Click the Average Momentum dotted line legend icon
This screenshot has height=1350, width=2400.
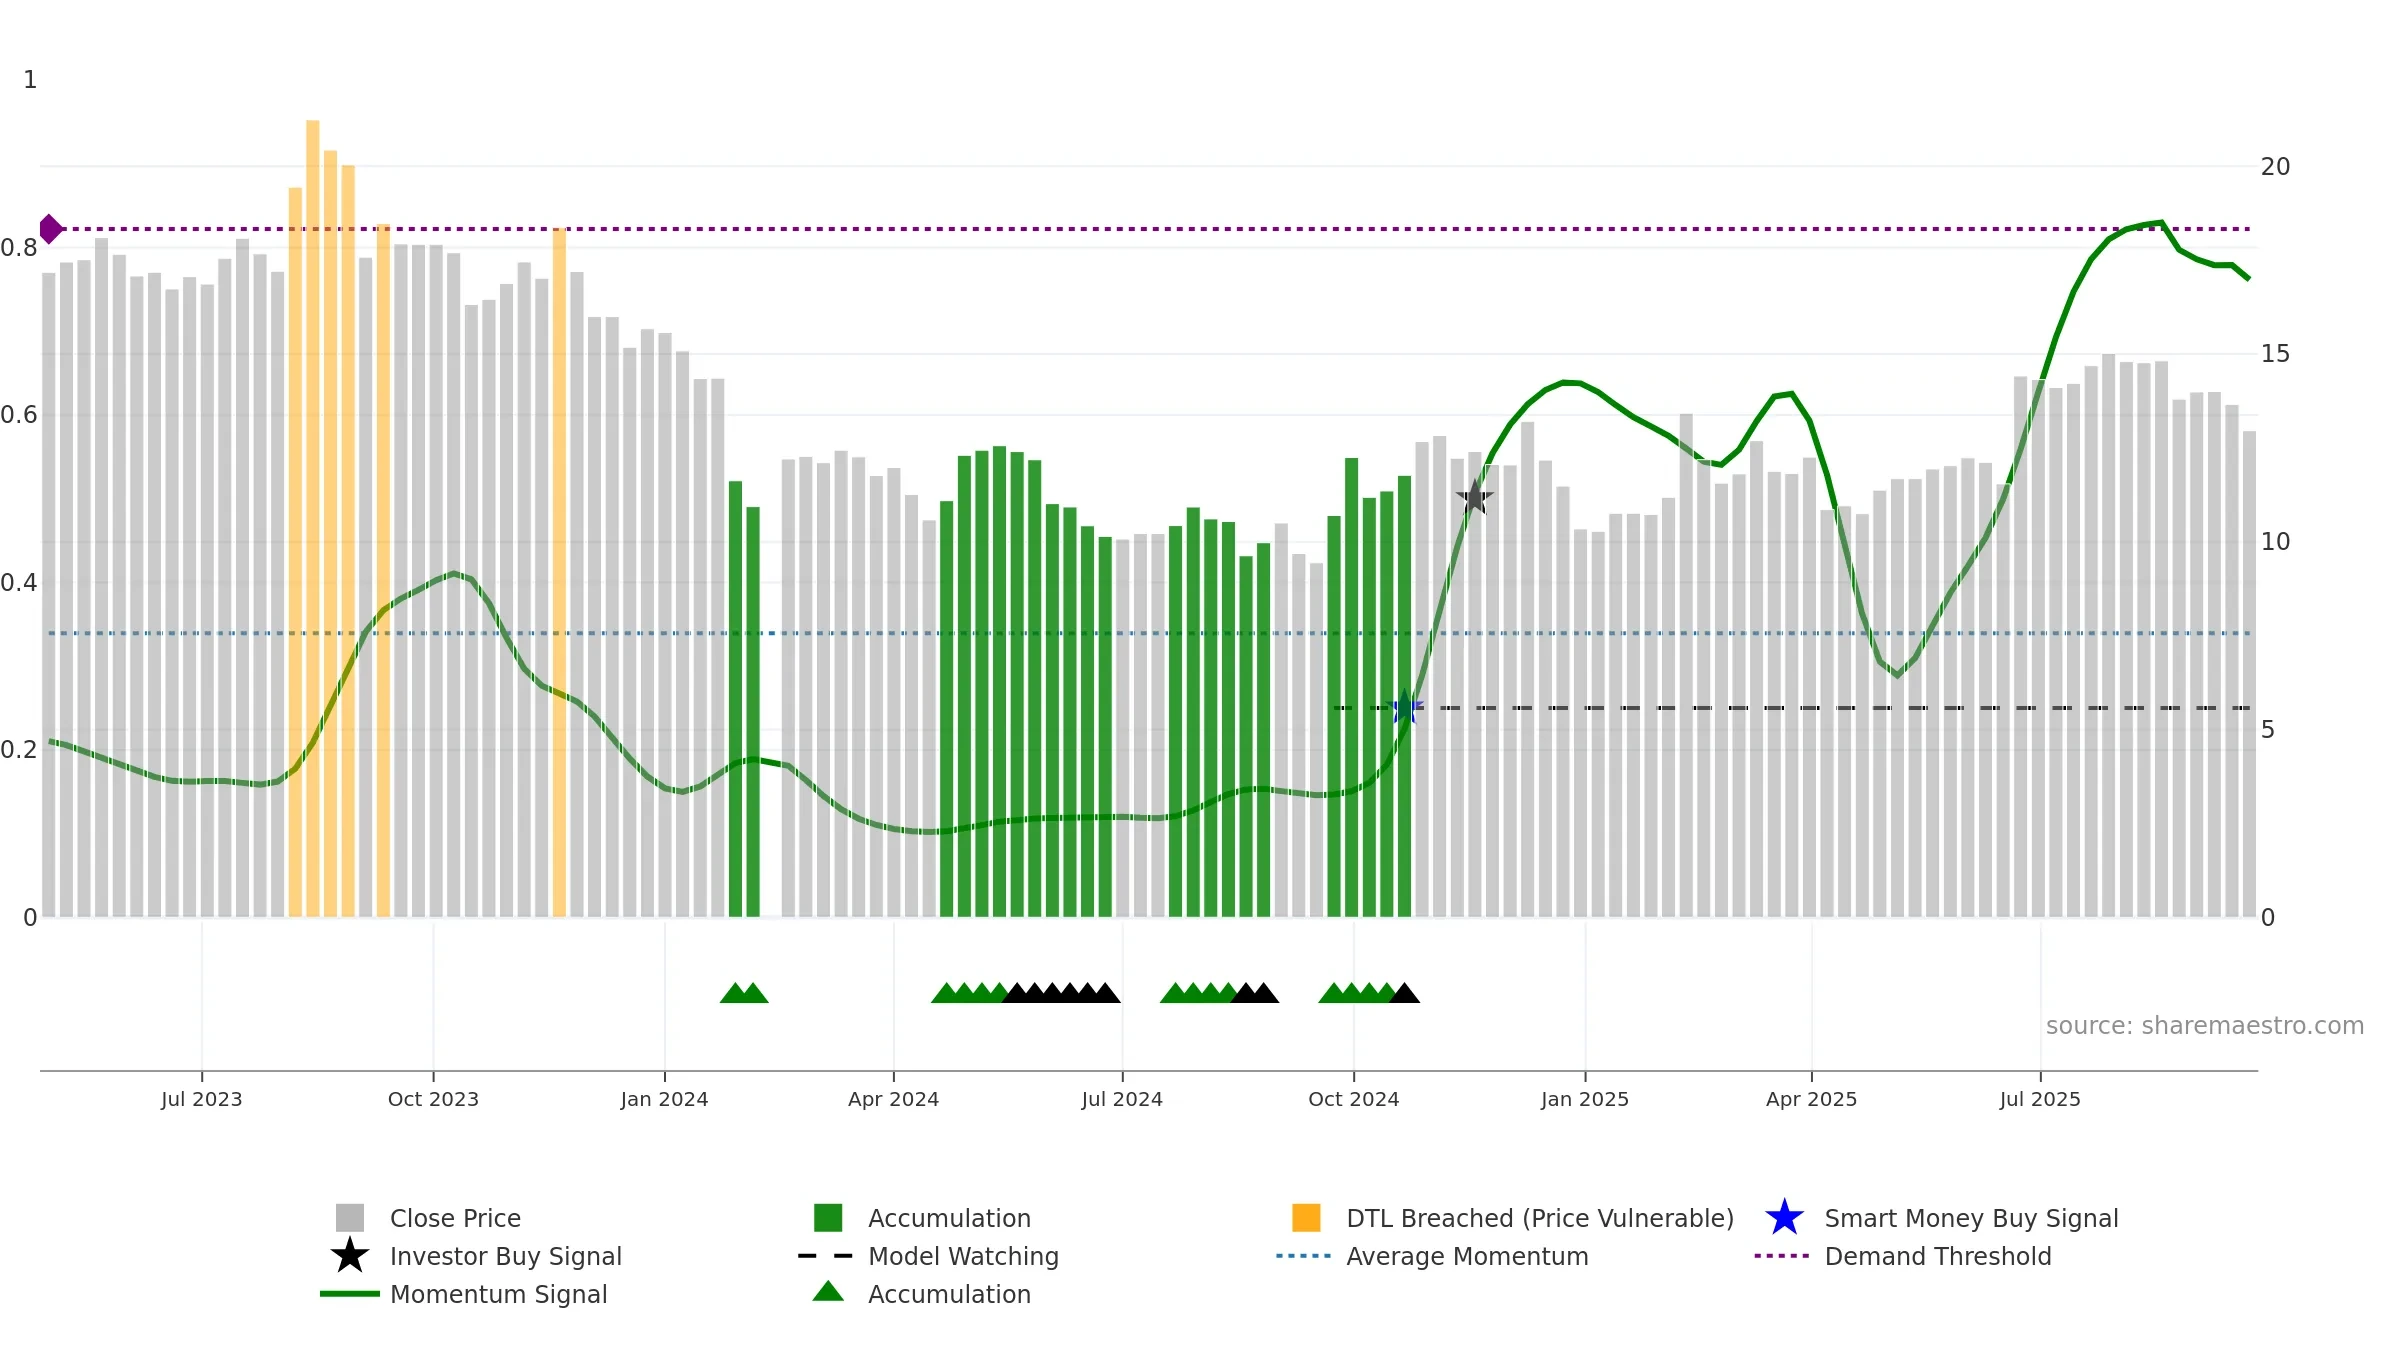click(x=1304, y=1256)
